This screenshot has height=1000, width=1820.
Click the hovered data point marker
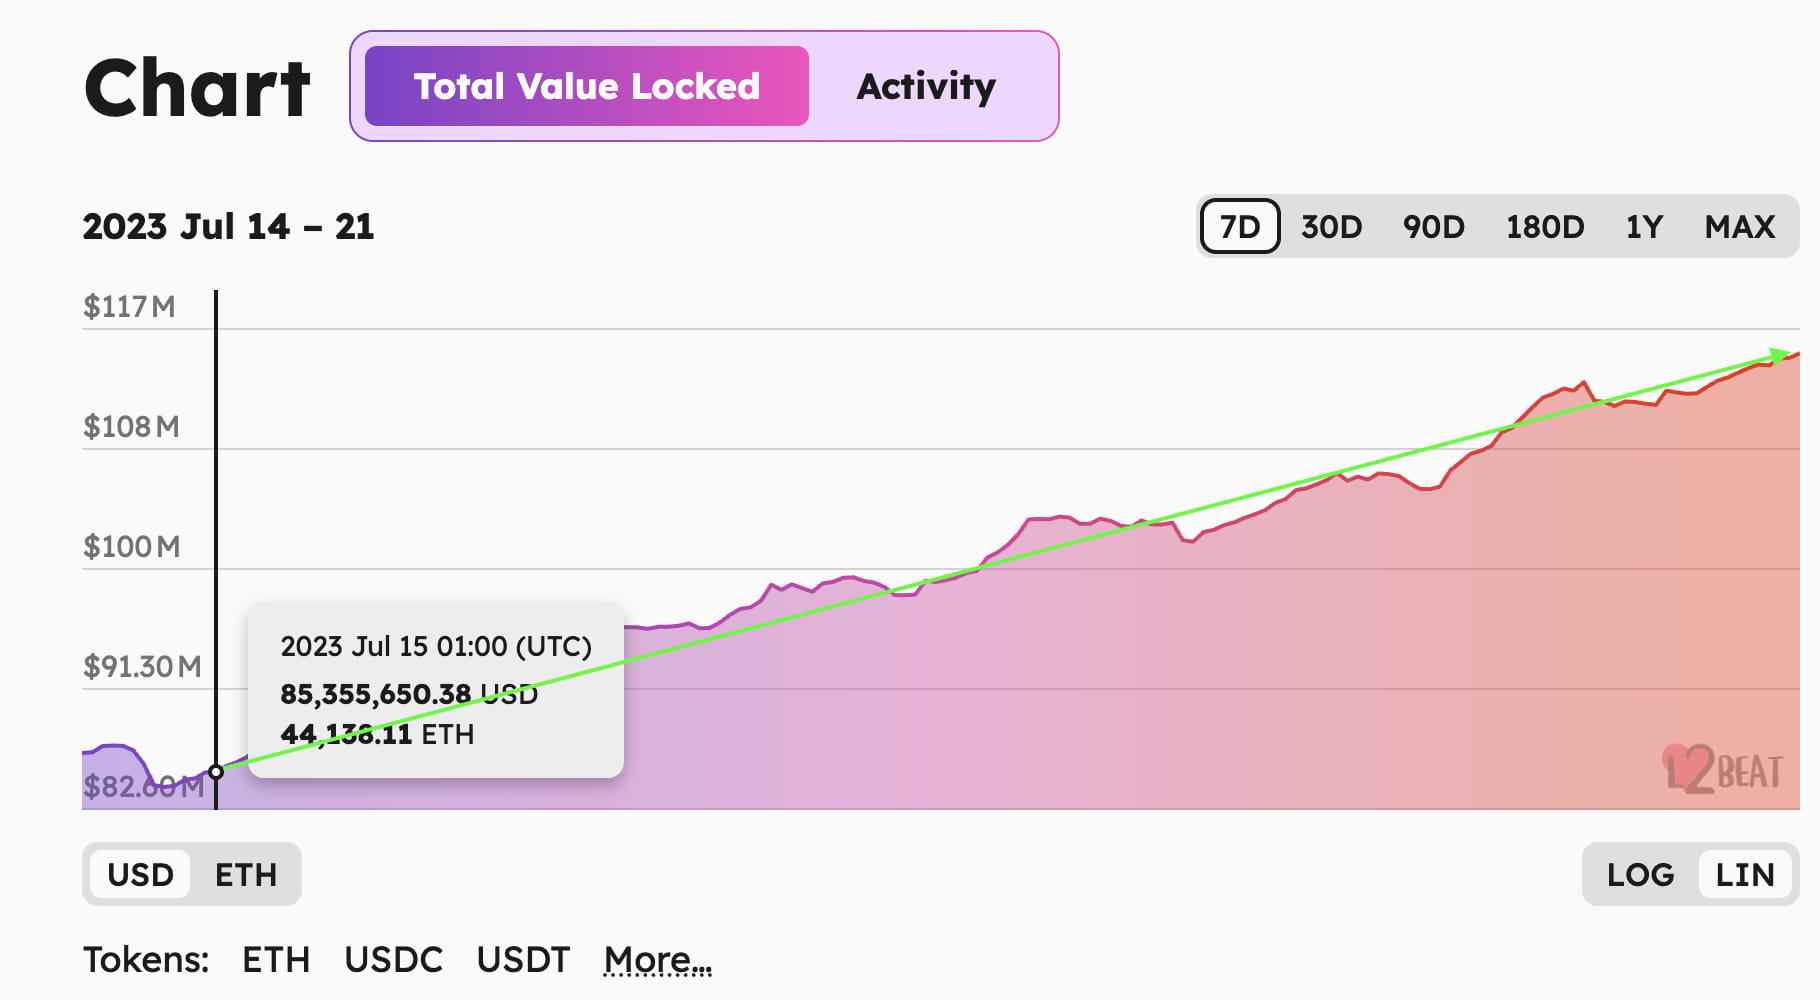point(216,772)
